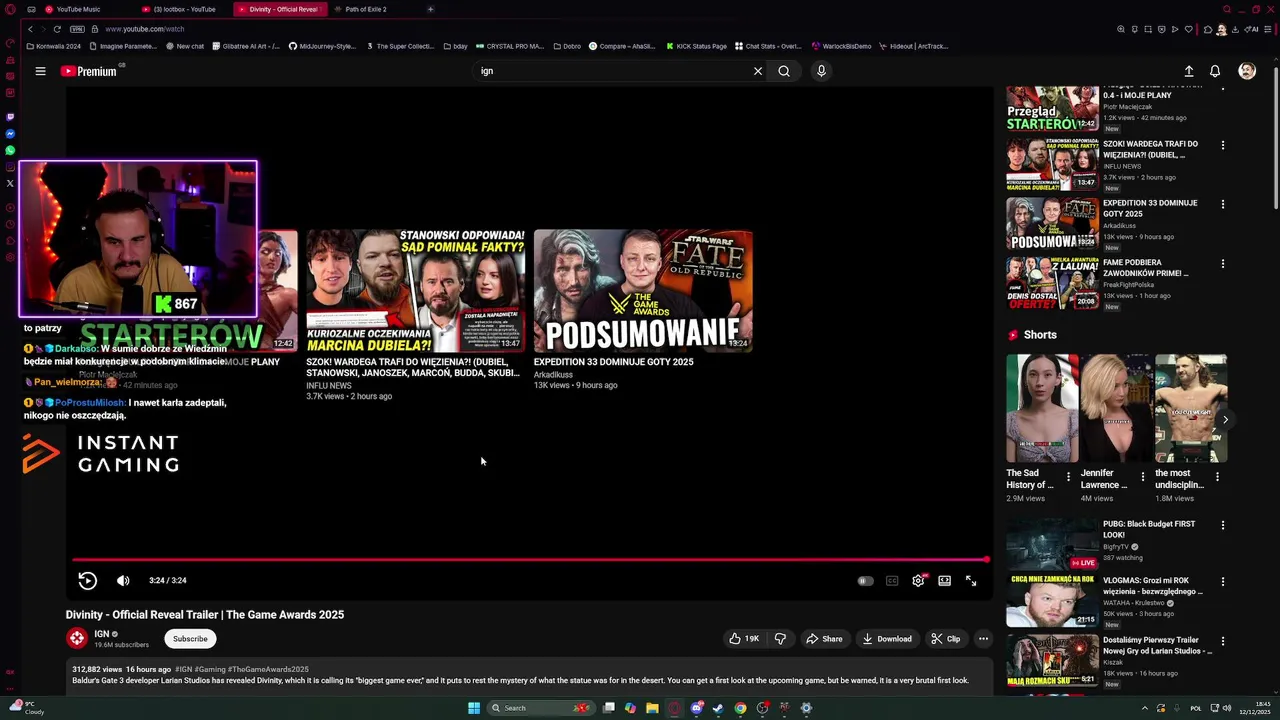Image resolution: width=1280 pixels, height=720 pixels.
Task: Go back in browser history
Action: point(31,29)
